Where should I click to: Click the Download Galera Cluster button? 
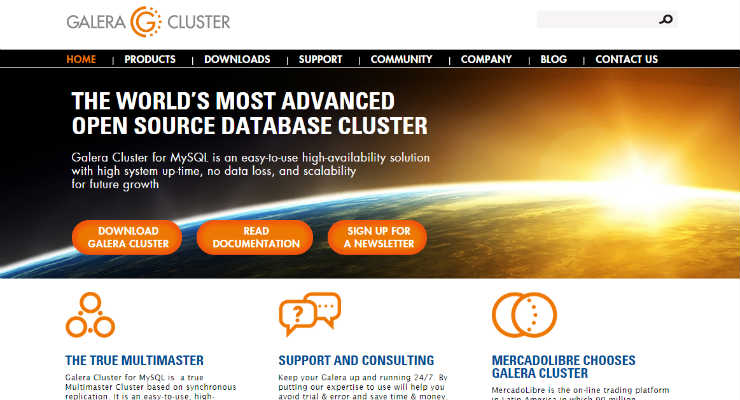[x=127, y=237]
